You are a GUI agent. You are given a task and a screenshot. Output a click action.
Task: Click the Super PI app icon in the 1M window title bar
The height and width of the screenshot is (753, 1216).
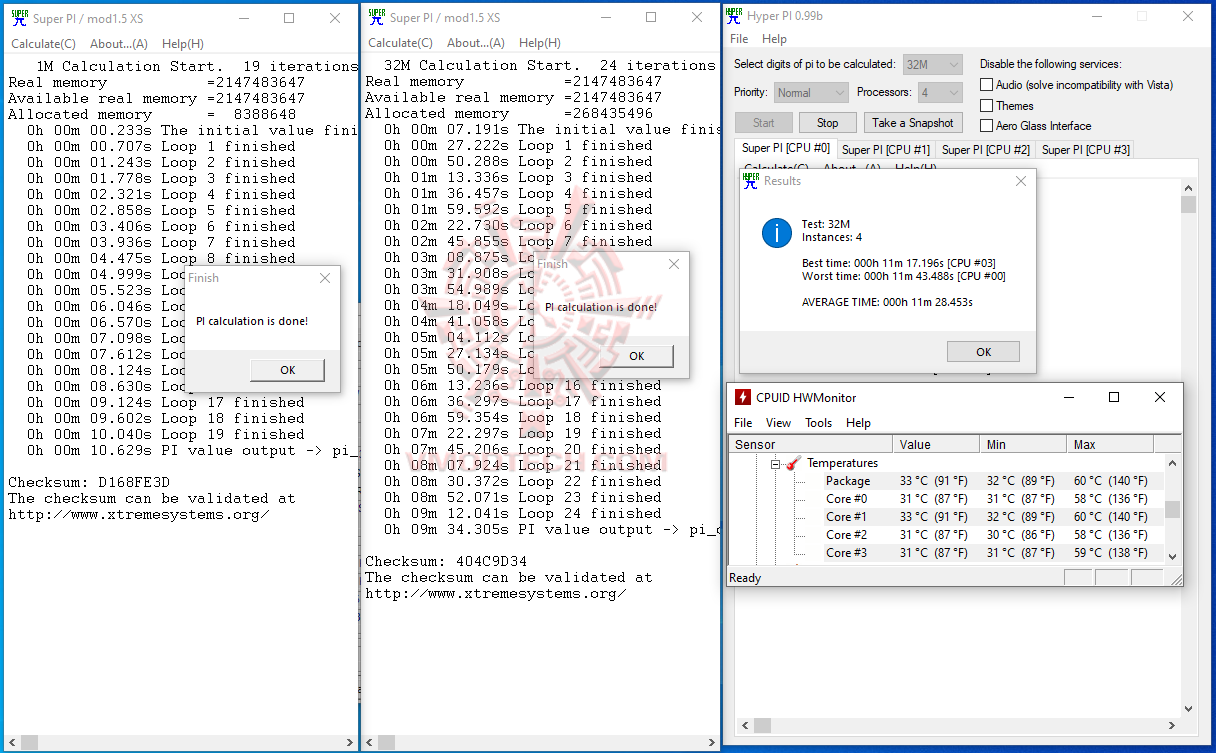tap(19, 17)
